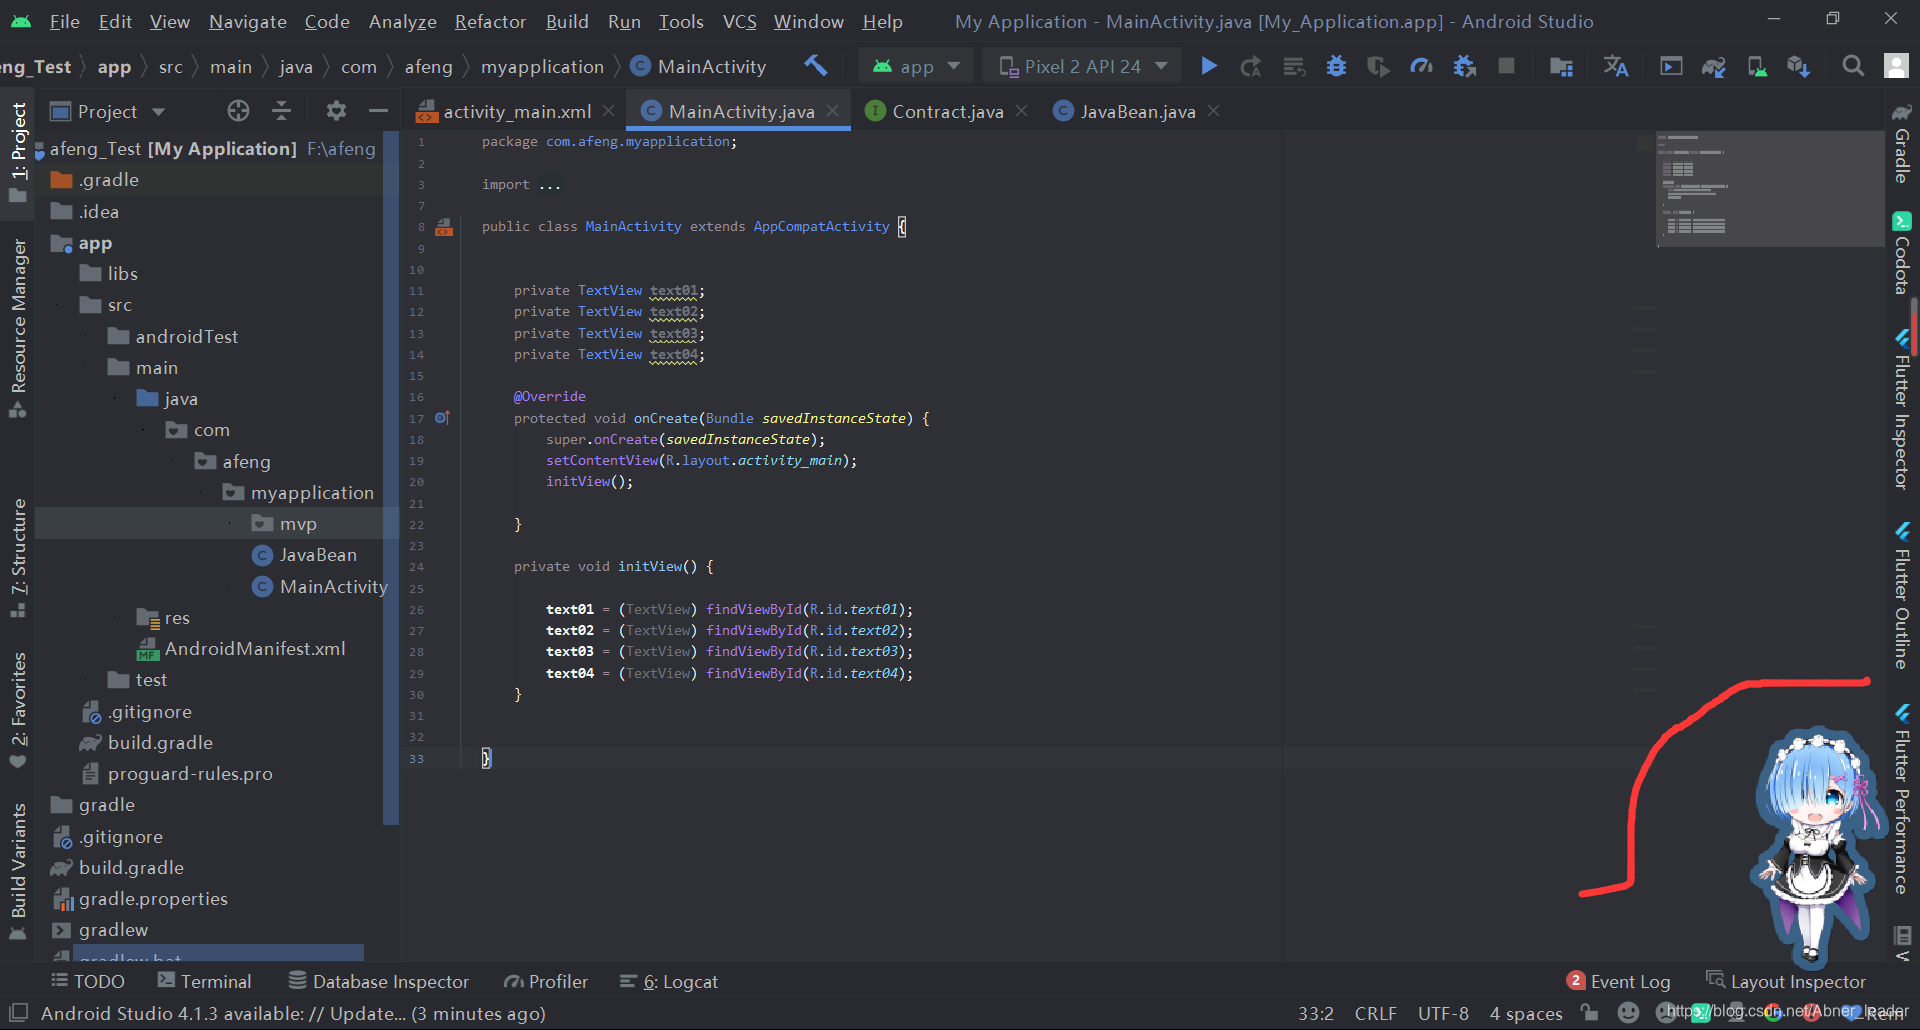Toggle the 7: Structure tool window

point(18,558)
